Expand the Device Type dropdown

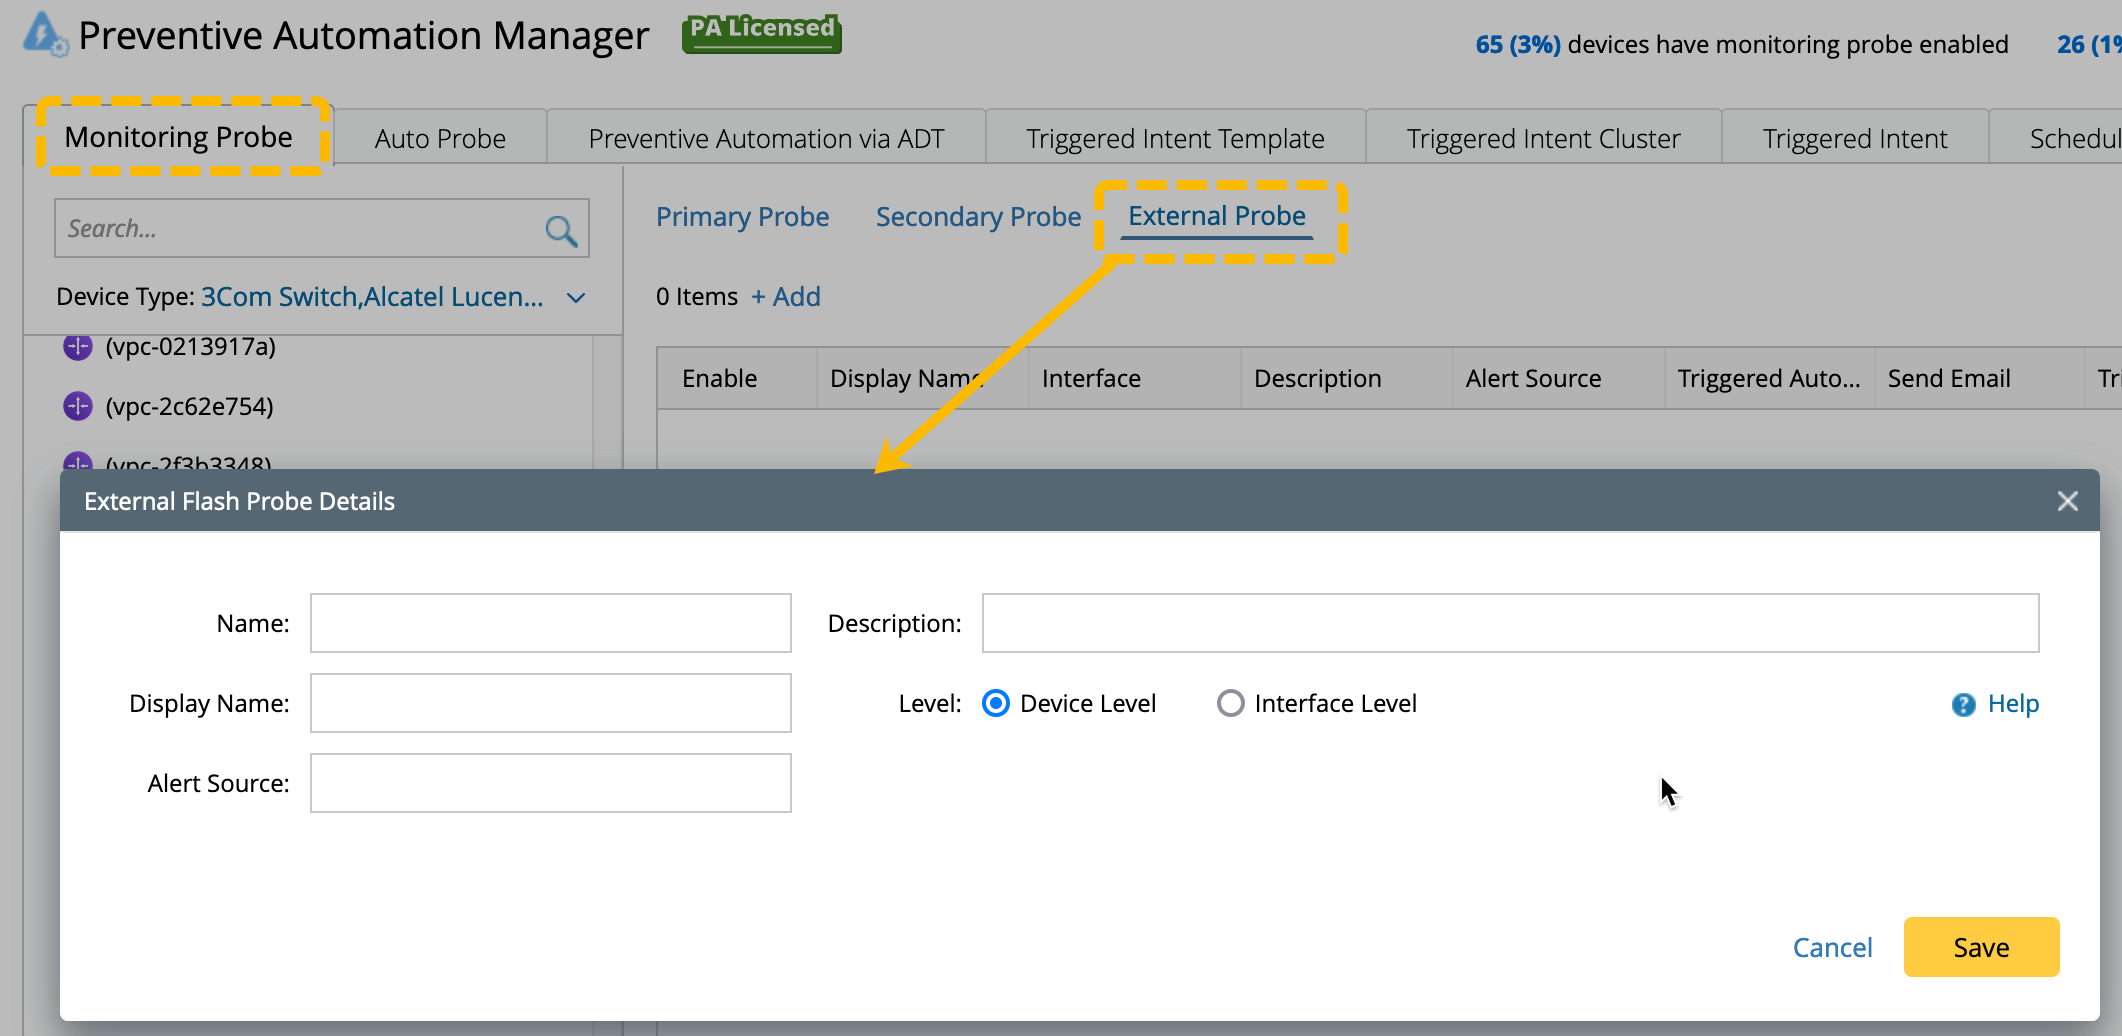click(x=575, y=297)
